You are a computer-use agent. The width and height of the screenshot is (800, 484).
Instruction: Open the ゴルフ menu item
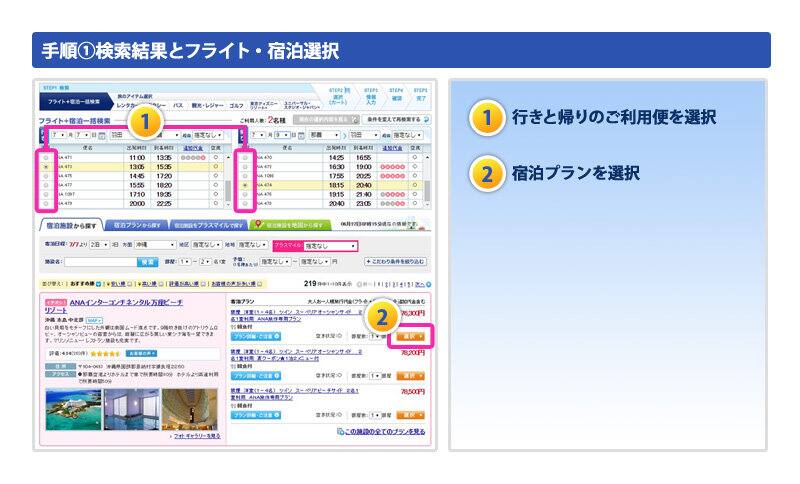236,104
